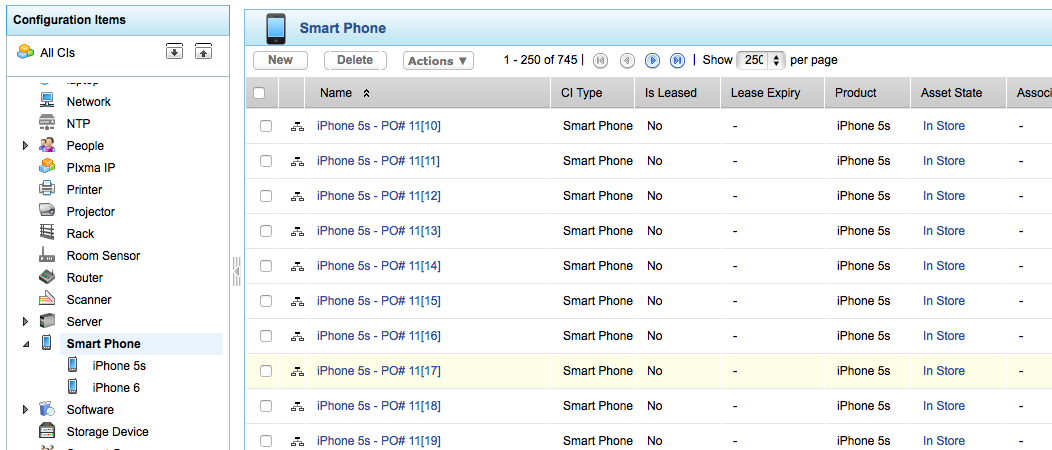The image size is (1052, 450).
Task: Click the Server icon
Action: pyautogui.click(x=46, y=321)
